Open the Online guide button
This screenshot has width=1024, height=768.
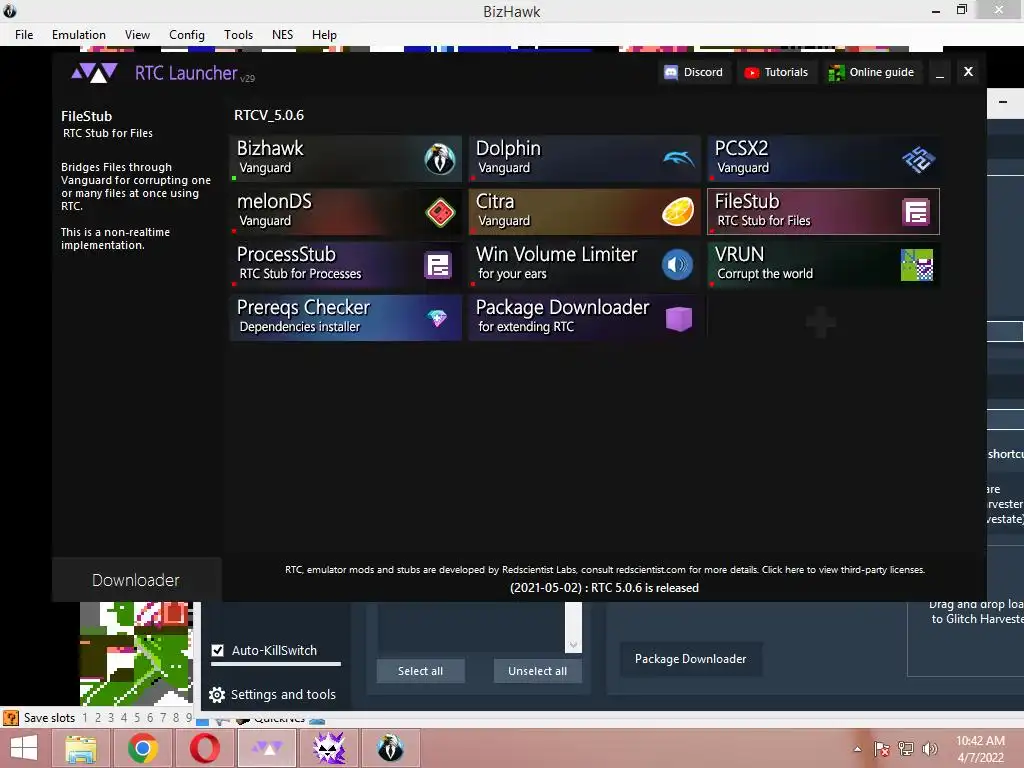click(872, 72)
